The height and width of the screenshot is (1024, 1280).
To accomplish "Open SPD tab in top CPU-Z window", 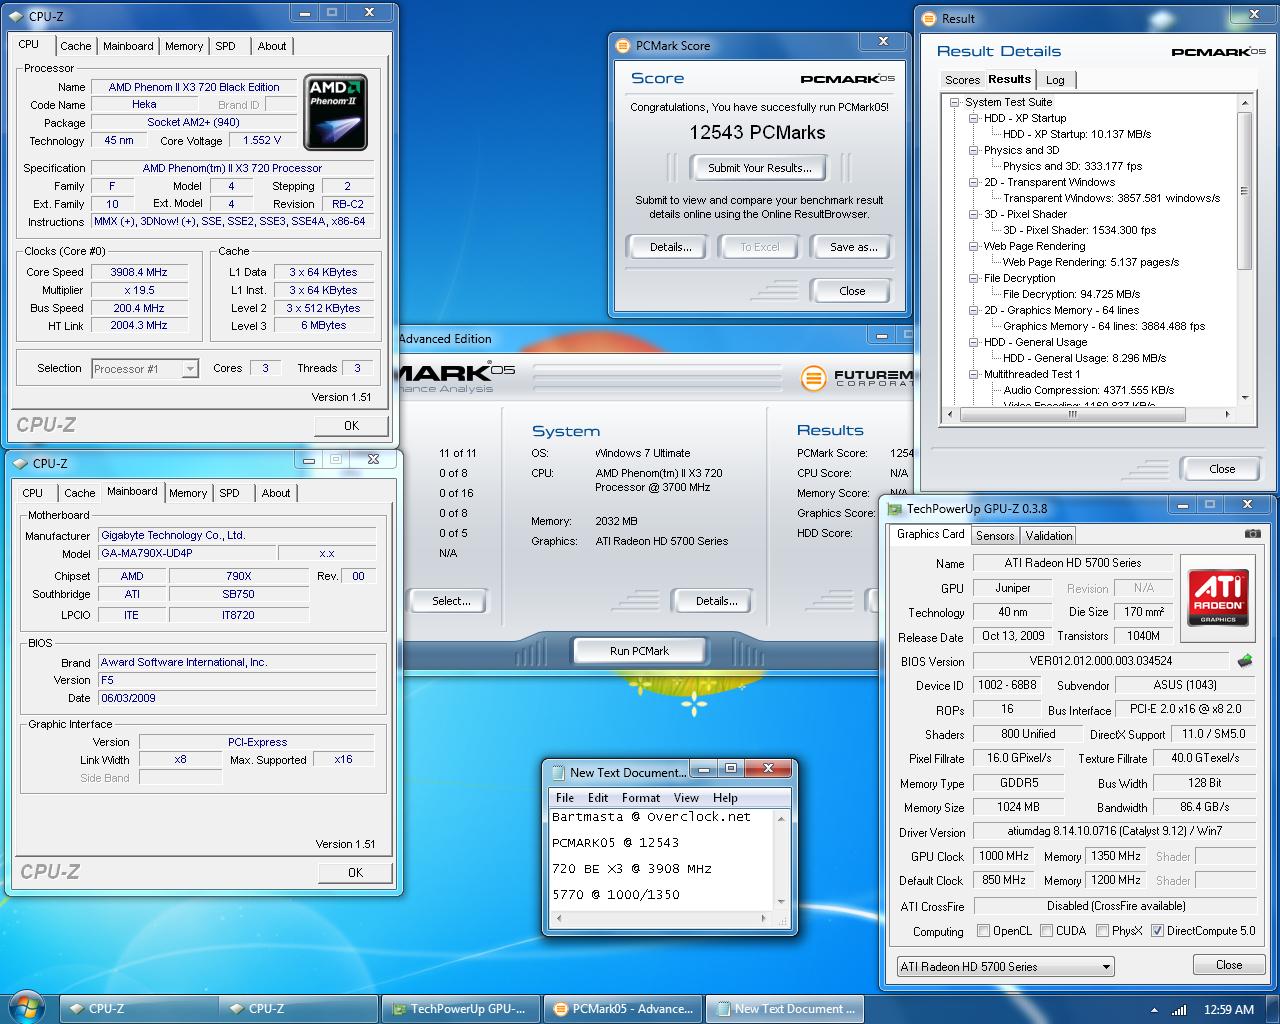I will 226,46.
